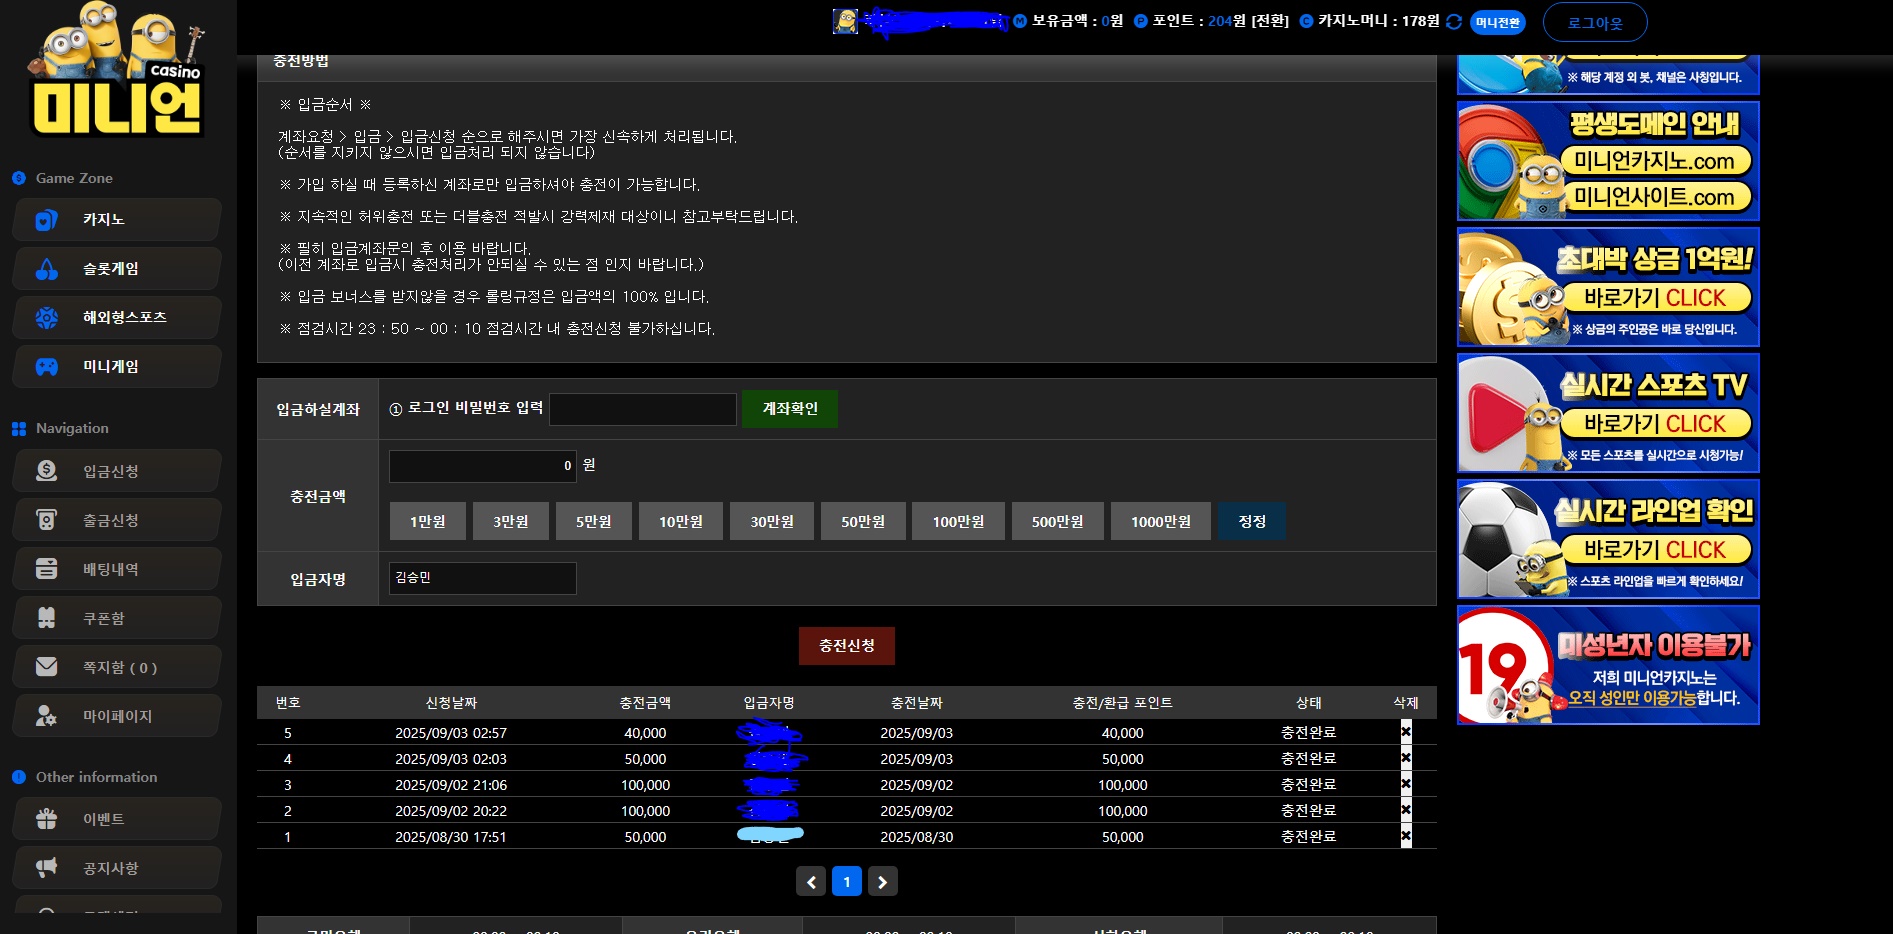Open the 쪽지함 envelope icon
This screenshot has width=1893, height=934.
pyautogui.click(x=47, y=667)
